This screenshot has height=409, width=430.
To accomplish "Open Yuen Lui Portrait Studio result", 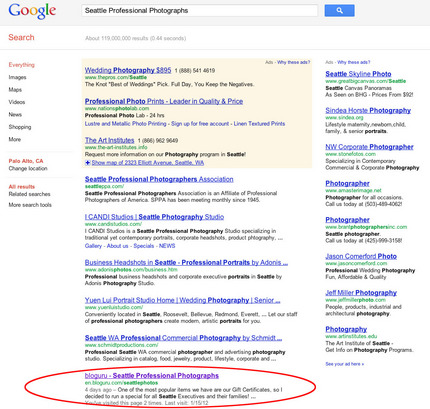I will 183,300.
